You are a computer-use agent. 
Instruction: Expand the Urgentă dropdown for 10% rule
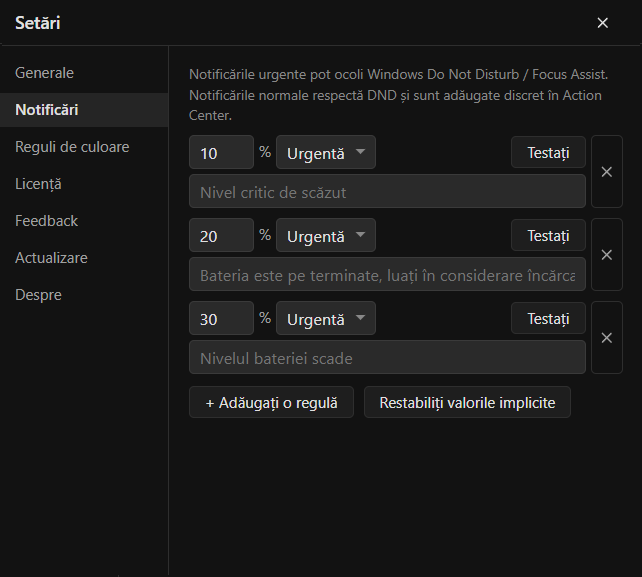pos(326,152)
